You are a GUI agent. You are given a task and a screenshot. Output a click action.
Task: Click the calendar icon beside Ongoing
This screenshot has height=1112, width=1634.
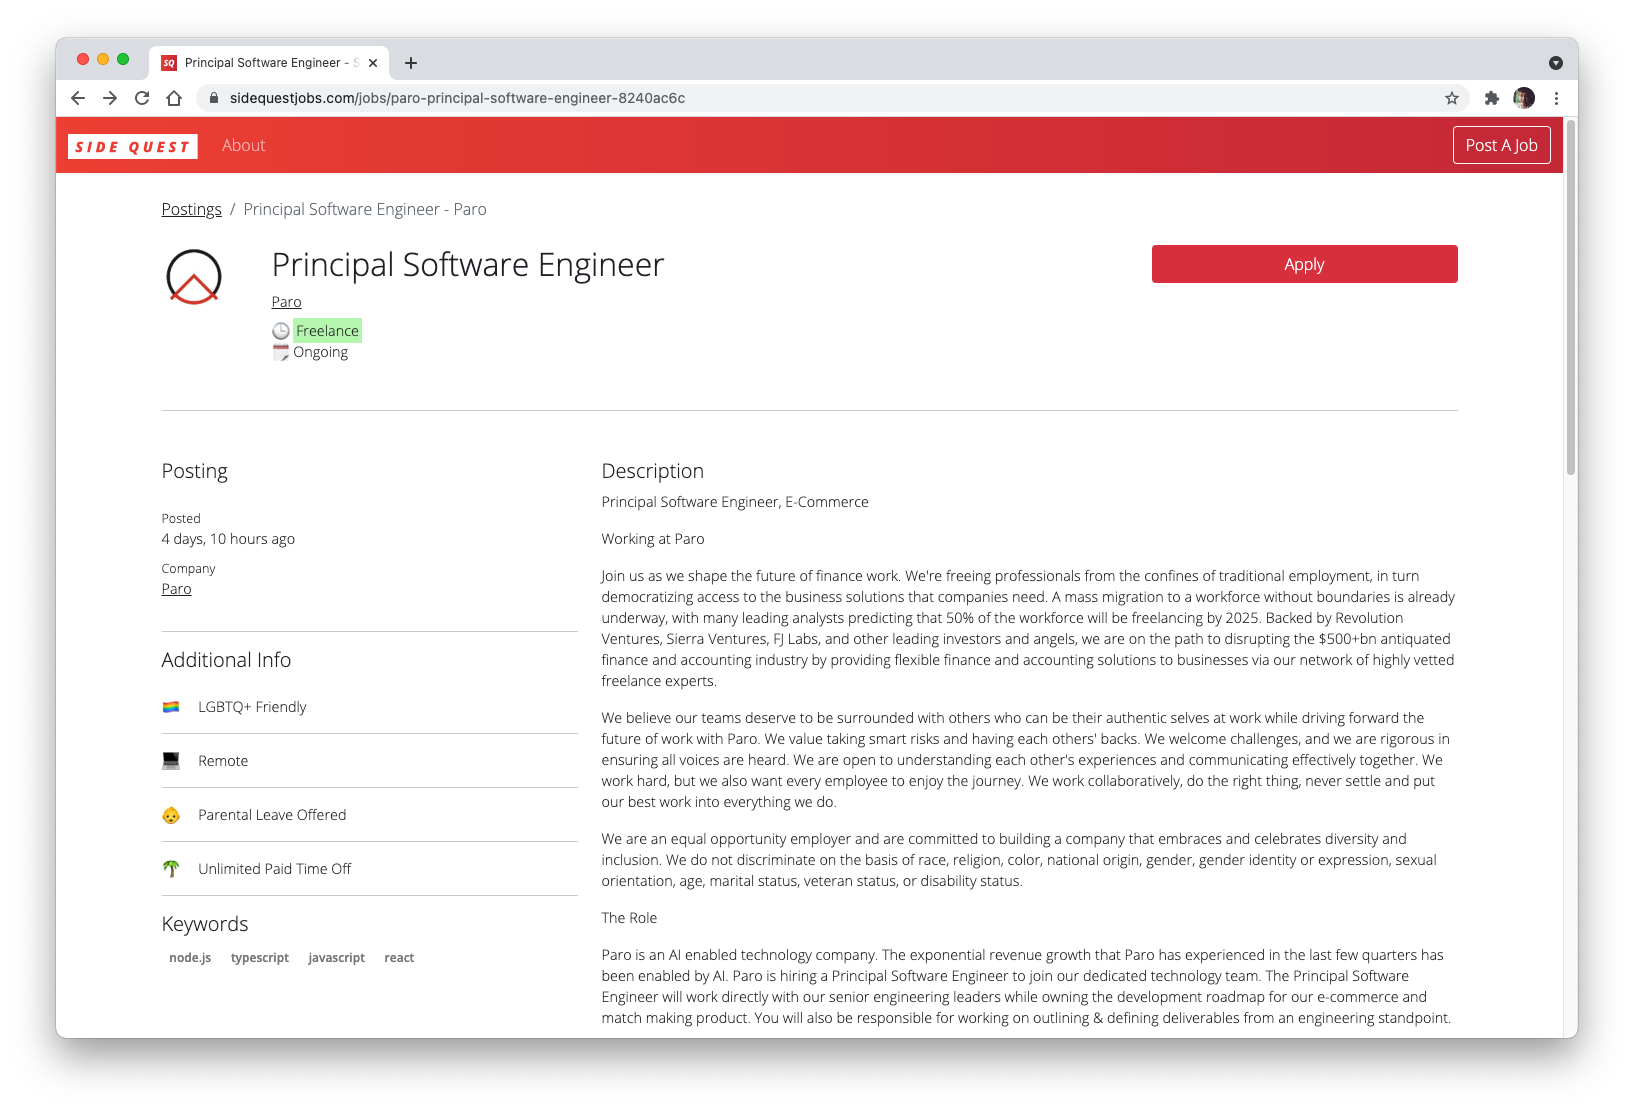[x=281, y=352]
